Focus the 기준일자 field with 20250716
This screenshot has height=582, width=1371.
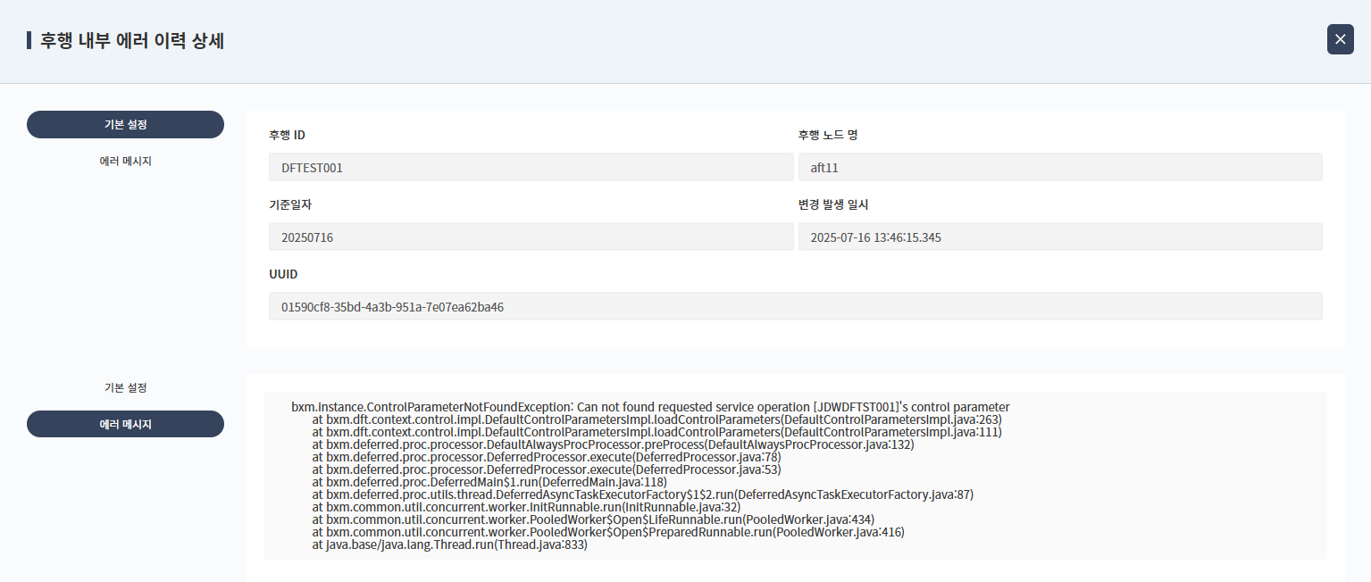click(530, 237)
